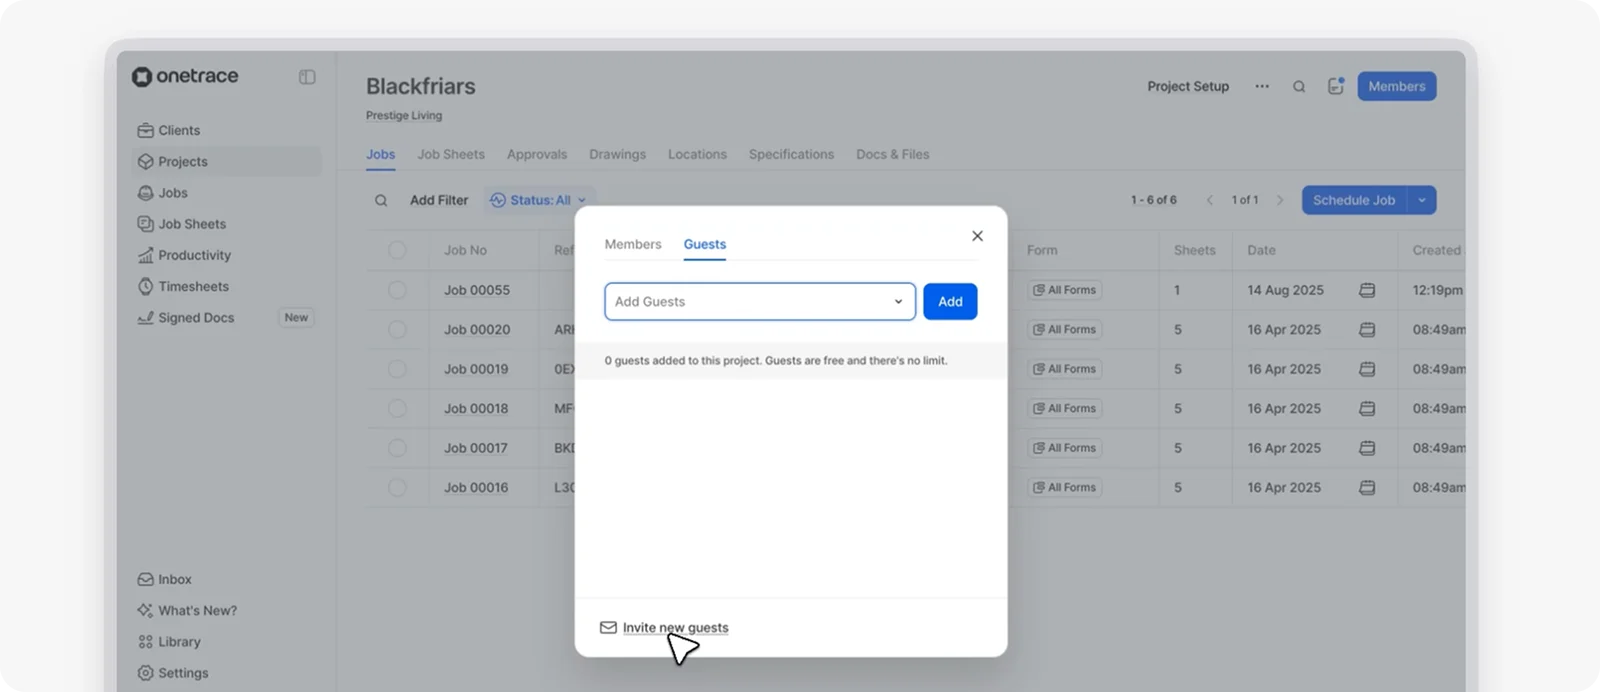
Task: Select the checkbox for Job 00055
Action: (397, 290)
